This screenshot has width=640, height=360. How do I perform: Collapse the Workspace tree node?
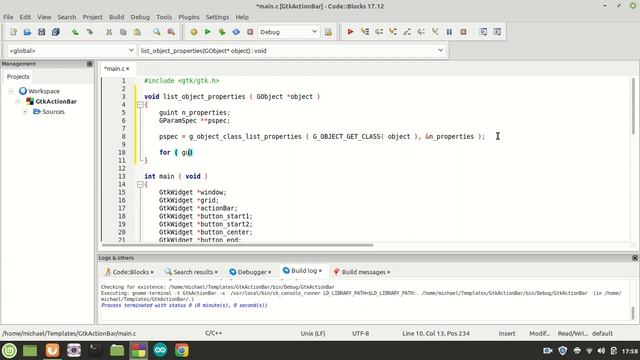pos(11,91)
